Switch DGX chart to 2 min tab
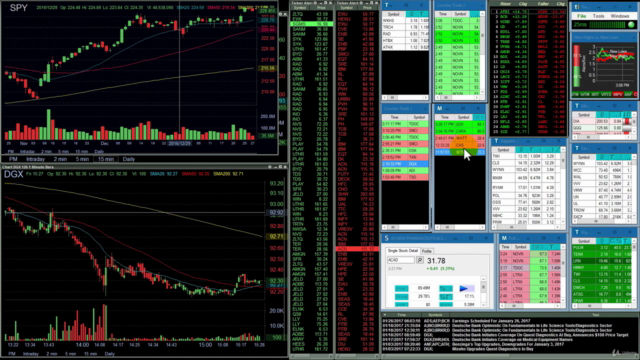The width and height of the screenshot is (640, 360). [52, 354]
